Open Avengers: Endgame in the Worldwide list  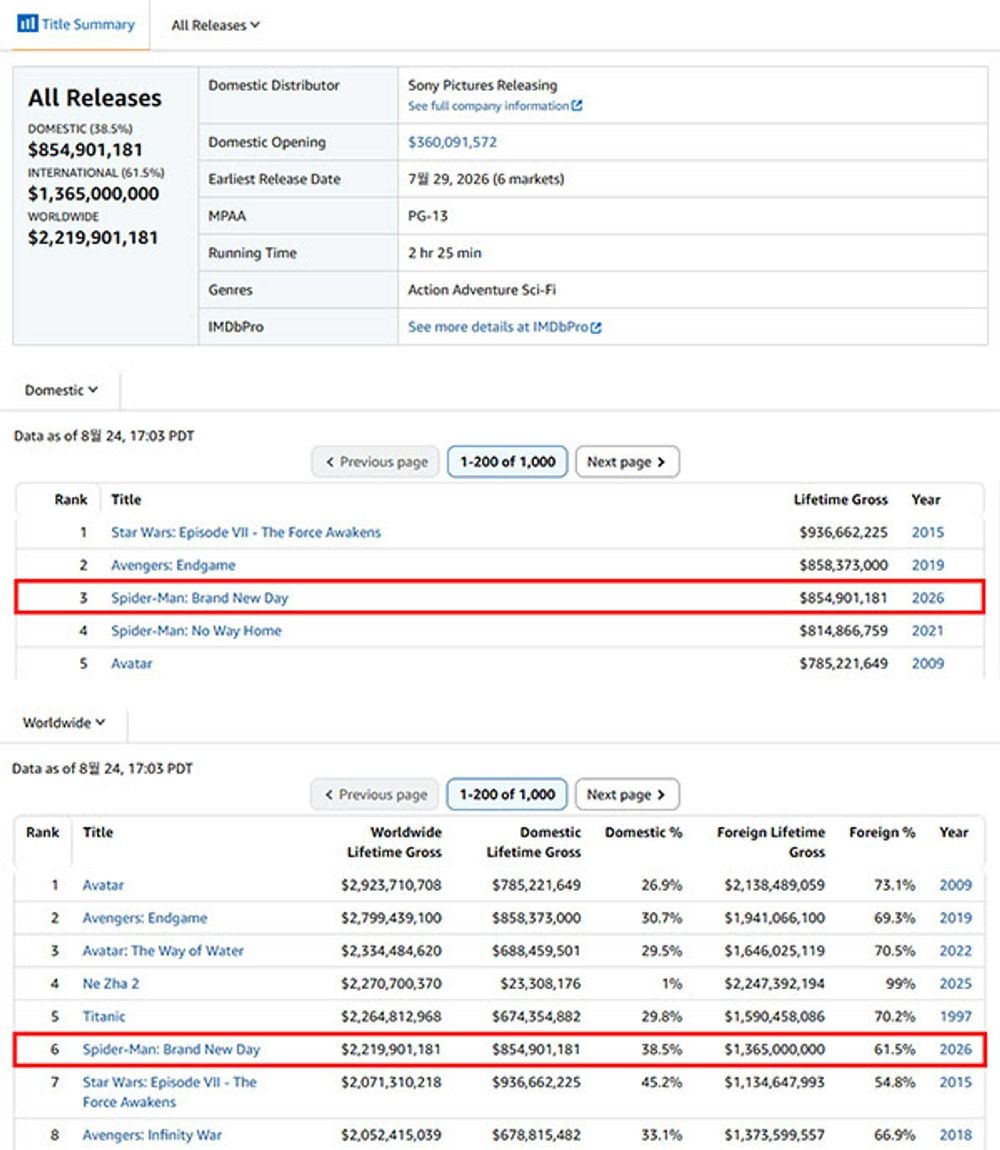tap(145, 918)
